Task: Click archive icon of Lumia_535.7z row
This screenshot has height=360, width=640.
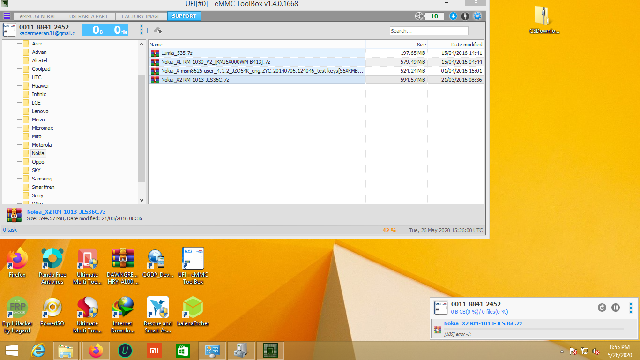Action: click(x=155, y=53)
